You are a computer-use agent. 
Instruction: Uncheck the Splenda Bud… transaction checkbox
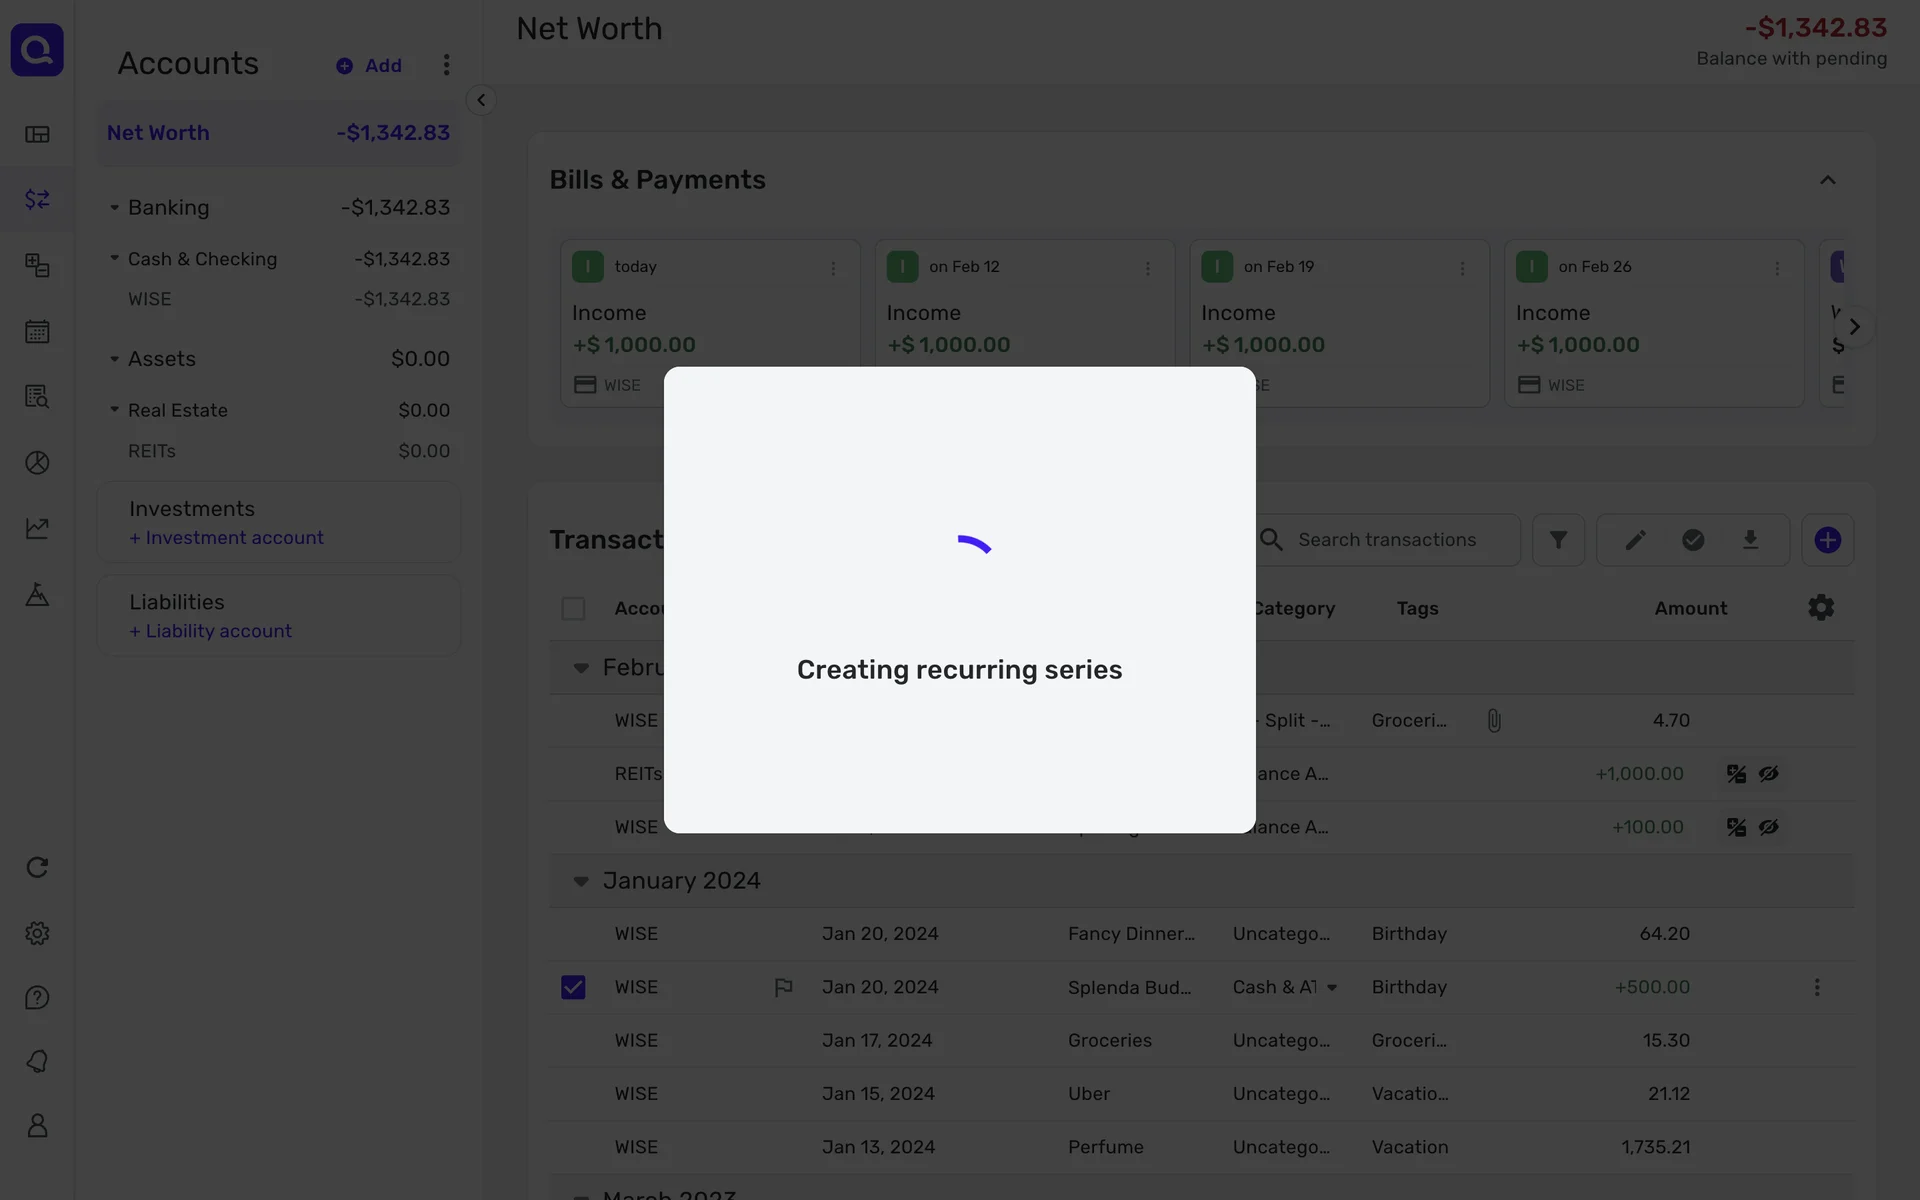(573, 988)
